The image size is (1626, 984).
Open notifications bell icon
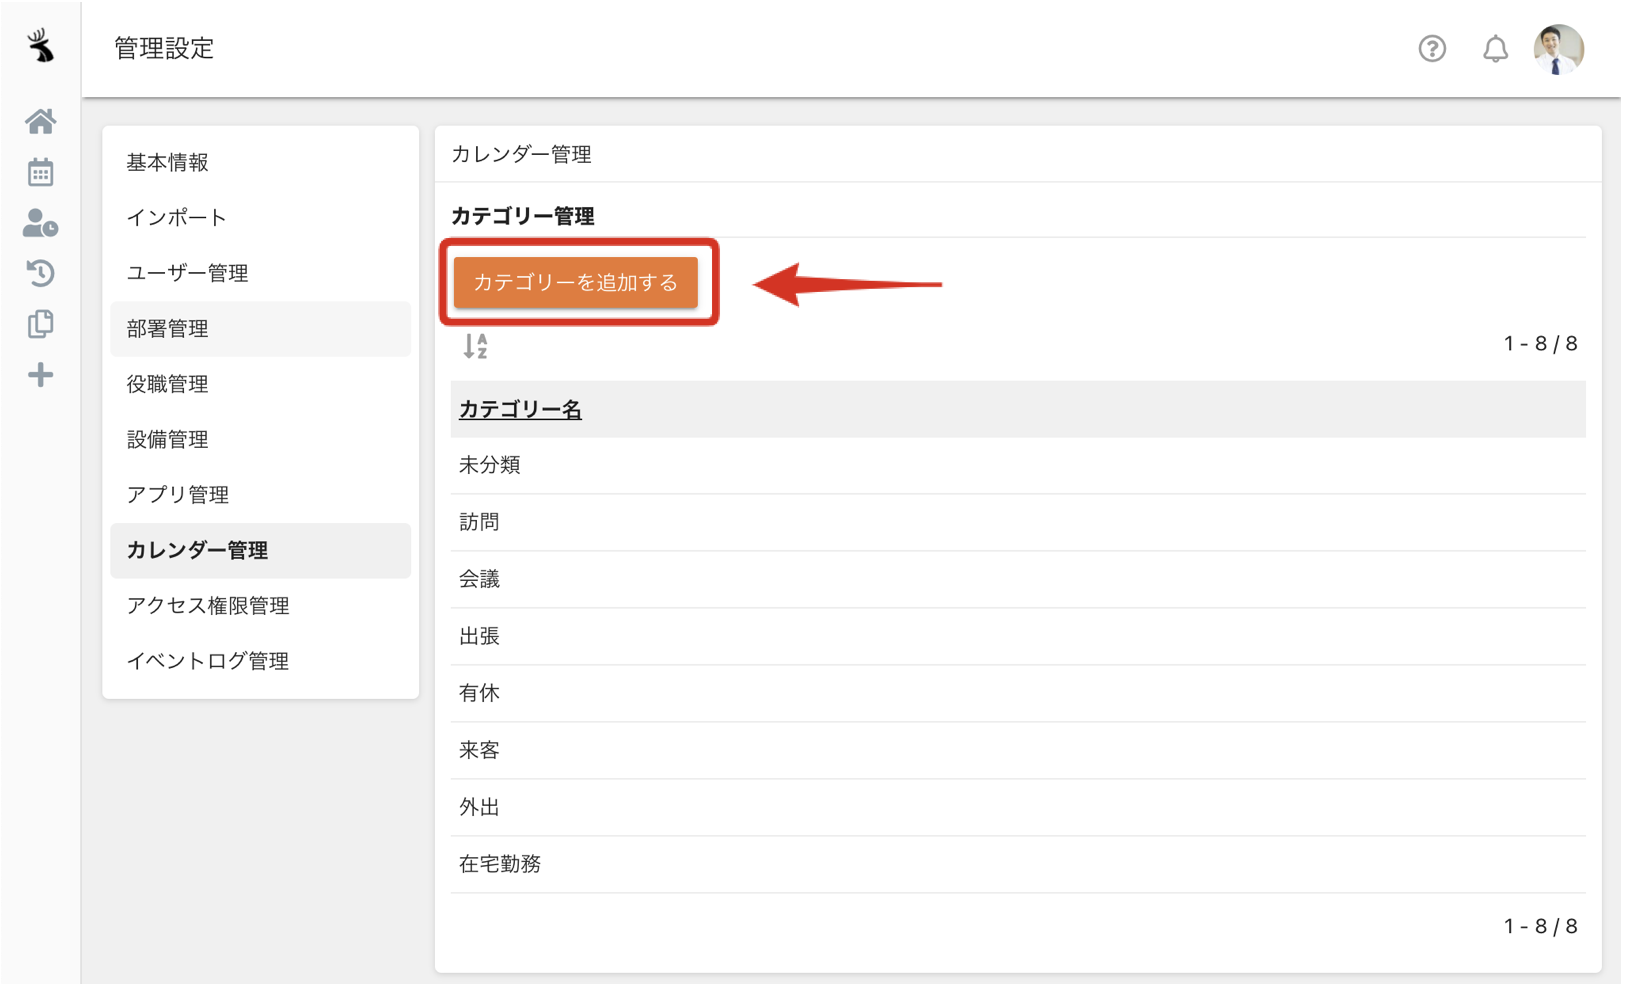[1495, 48]
